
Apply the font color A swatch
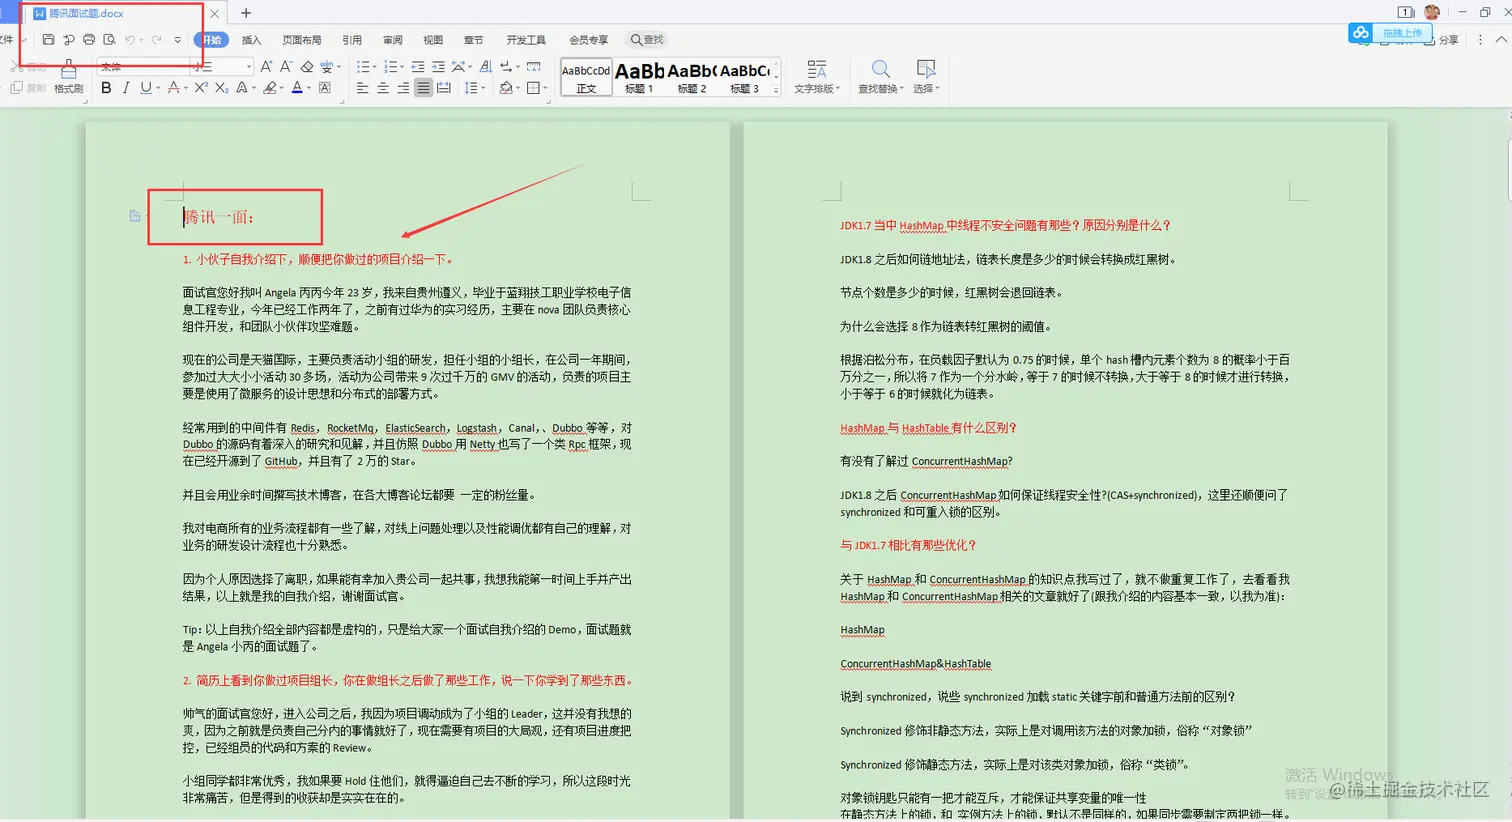point(297,88)
